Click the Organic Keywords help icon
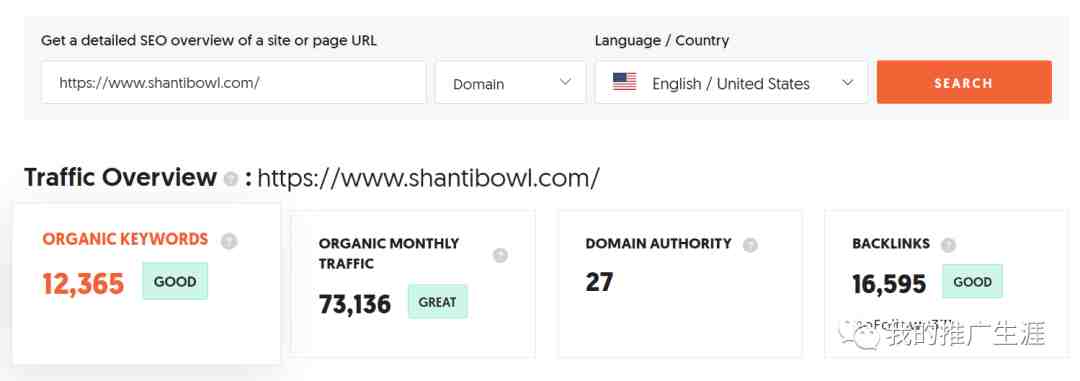The width and height of the screenshot is (1080, 381). (229, 241)
